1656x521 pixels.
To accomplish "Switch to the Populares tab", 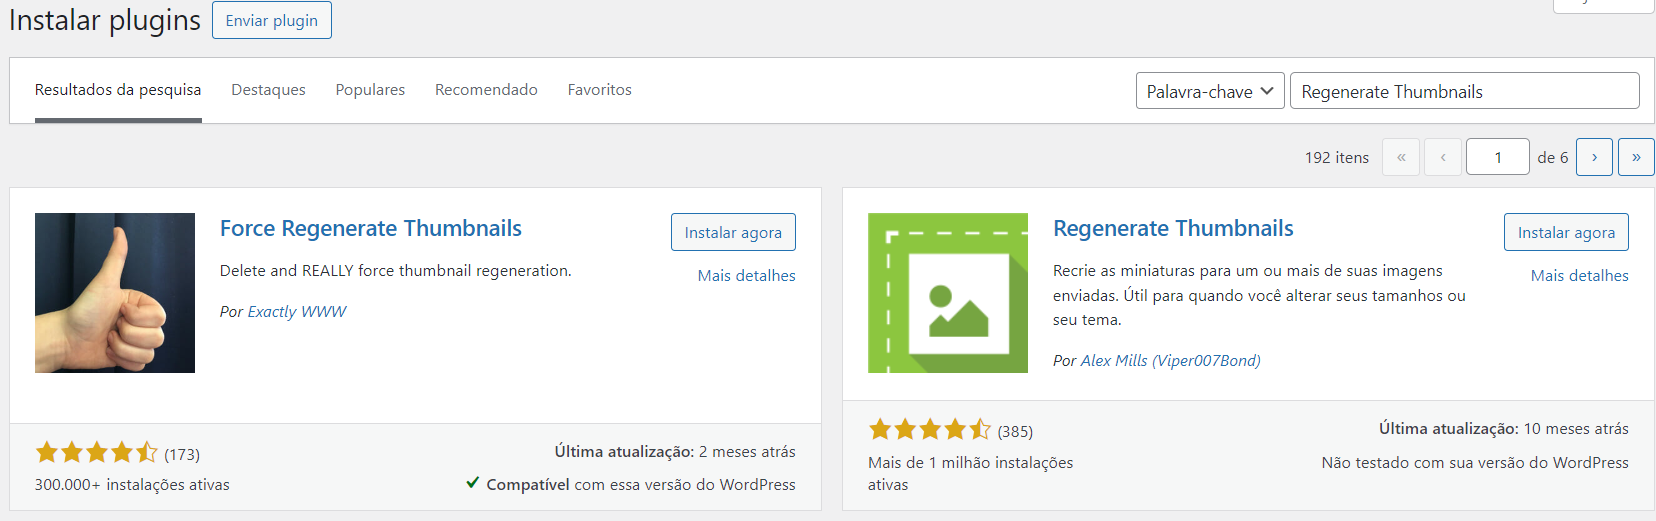I will click(x=370, y=90).
